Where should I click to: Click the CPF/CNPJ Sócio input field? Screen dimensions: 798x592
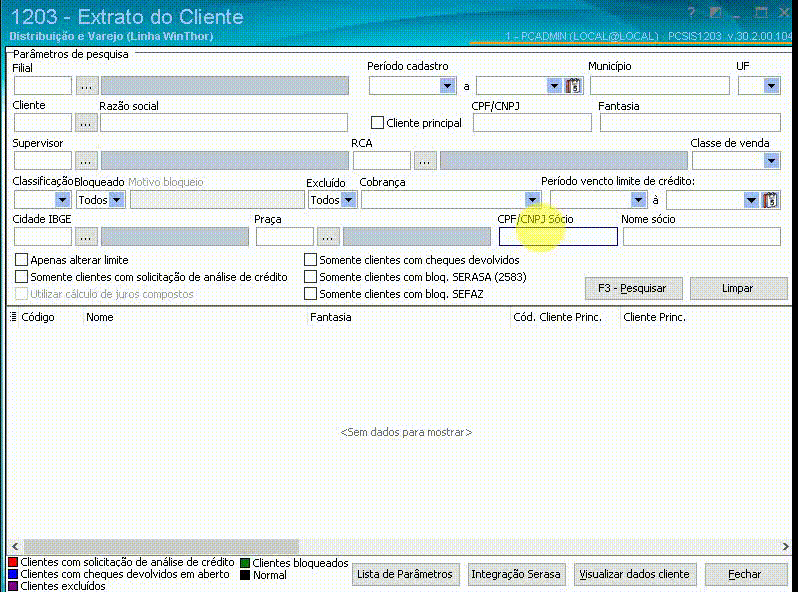coord(558,237)
